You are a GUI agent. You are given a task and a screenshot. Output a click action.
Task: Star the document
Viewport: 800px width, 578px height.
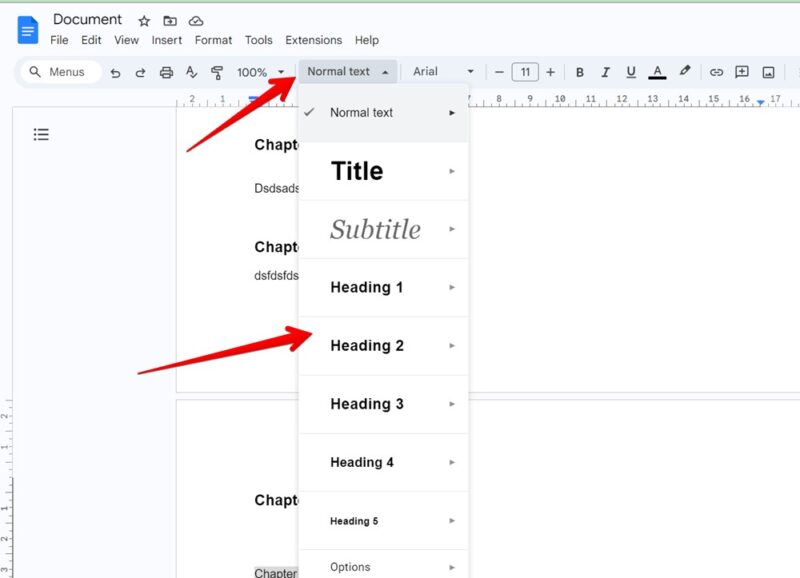click(x=144, y=20)
